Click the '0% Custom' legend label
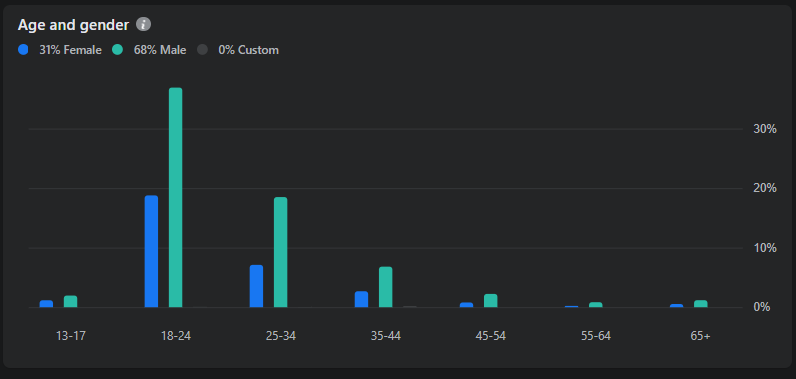Image resolution: width=796 pixels, height=379 pixels. click(248, 50)
